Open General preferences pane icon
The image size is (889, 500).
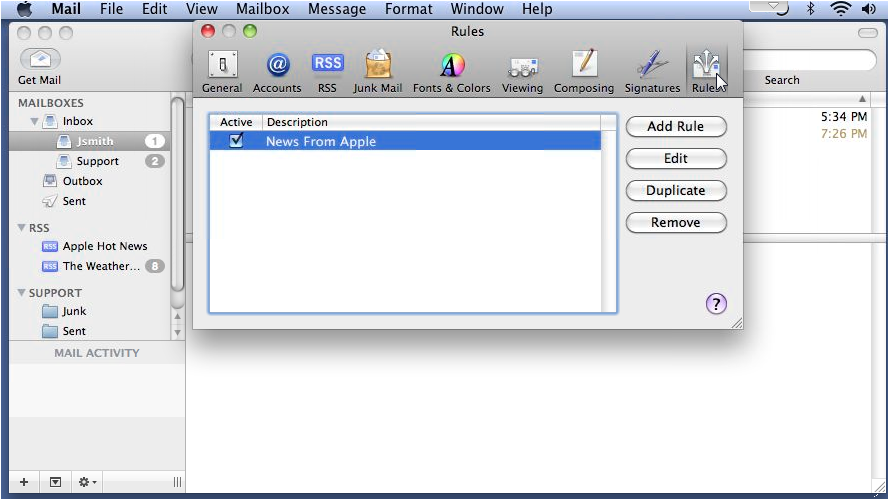[222, 65]
